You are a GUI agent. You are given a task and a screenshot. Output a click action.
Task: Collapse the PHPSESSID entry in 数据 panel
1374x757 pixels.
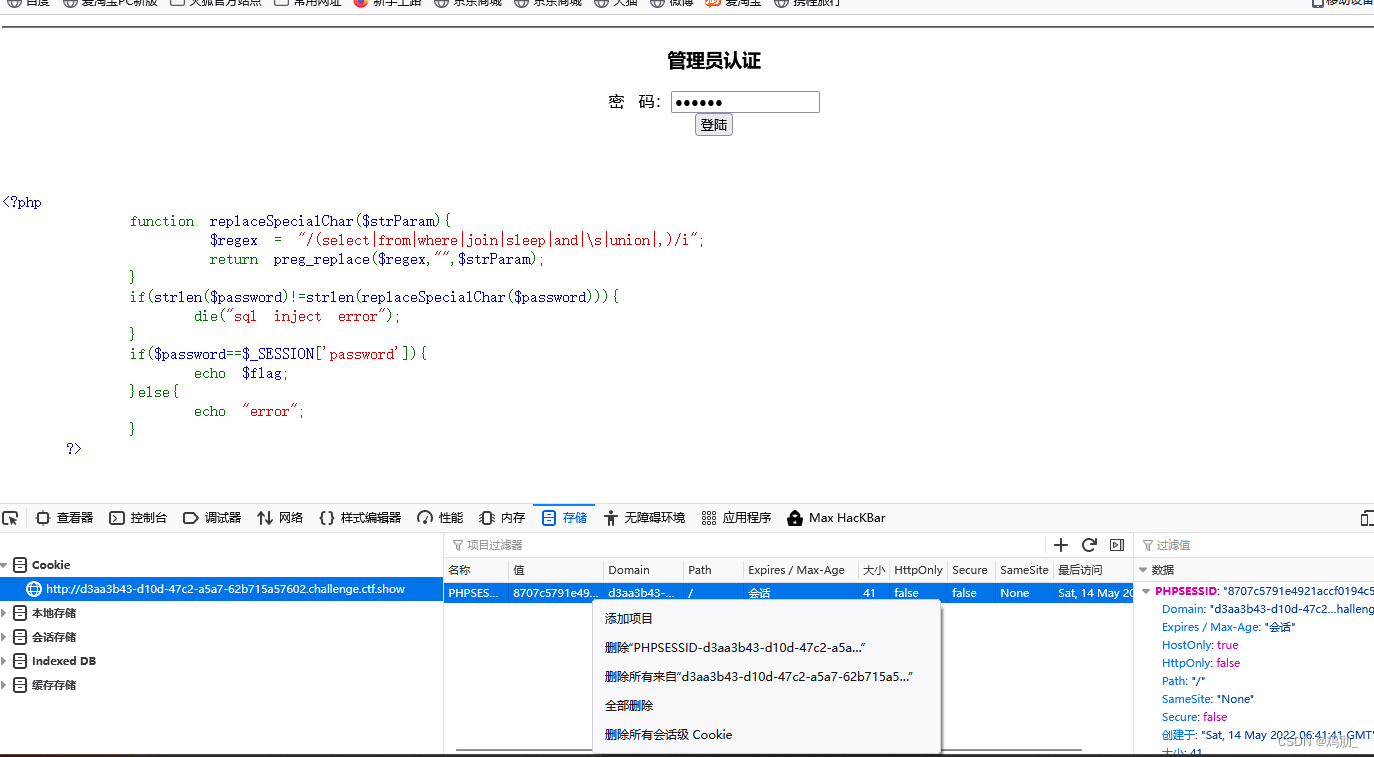(1145, 590)
